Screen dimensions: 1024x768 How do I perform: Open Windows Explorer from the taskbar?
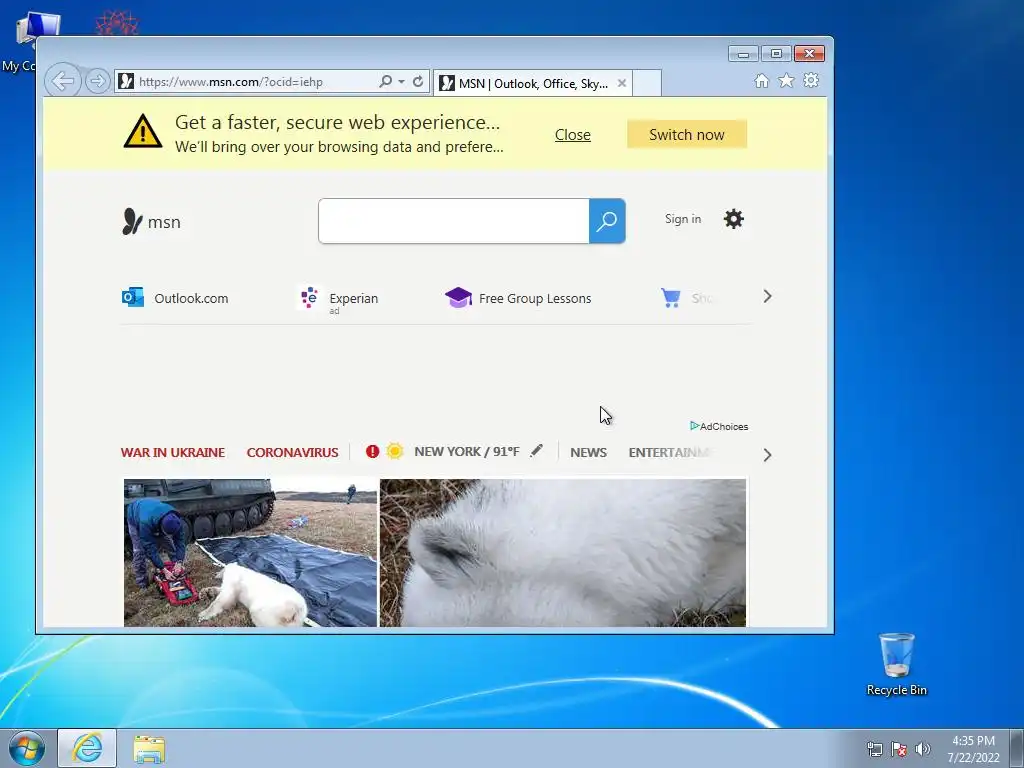[x=150, y=748]
